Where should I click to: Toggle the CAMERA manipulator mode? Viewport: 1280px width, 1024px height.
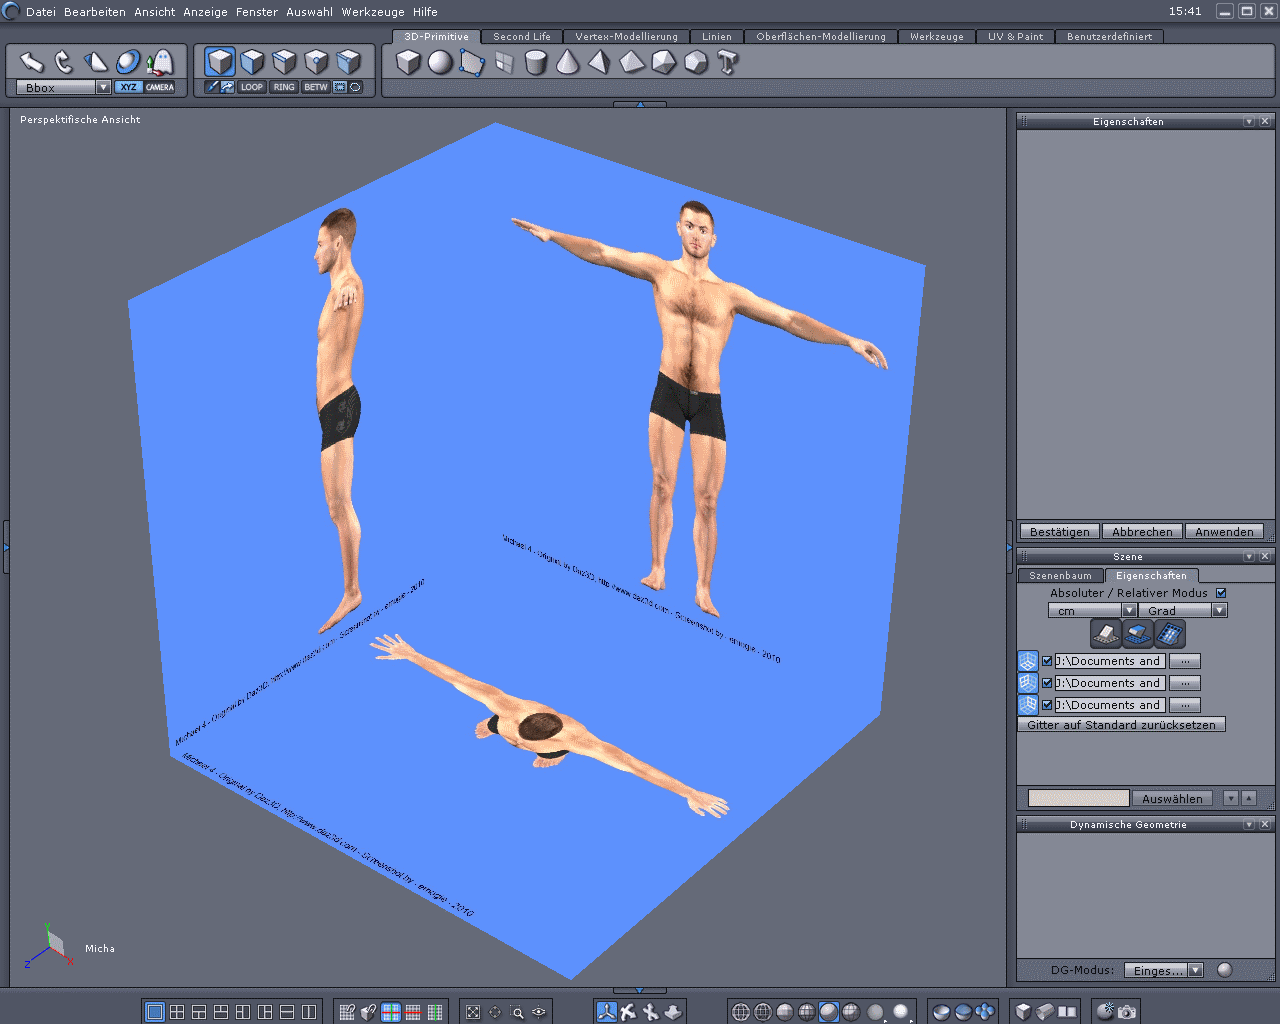pos(160,87)
